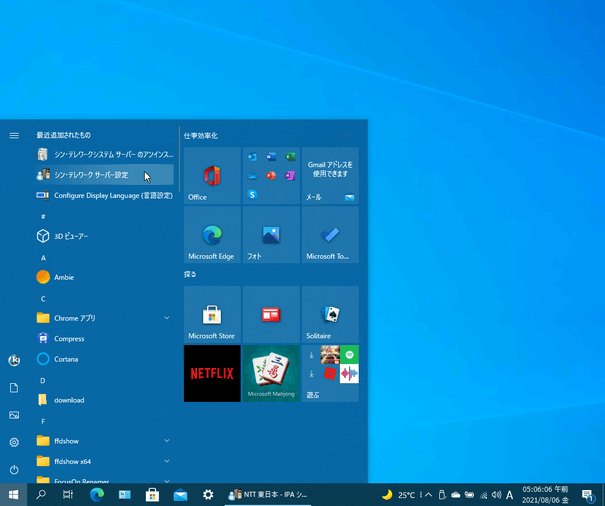Open Task View on taskbar

68,494
